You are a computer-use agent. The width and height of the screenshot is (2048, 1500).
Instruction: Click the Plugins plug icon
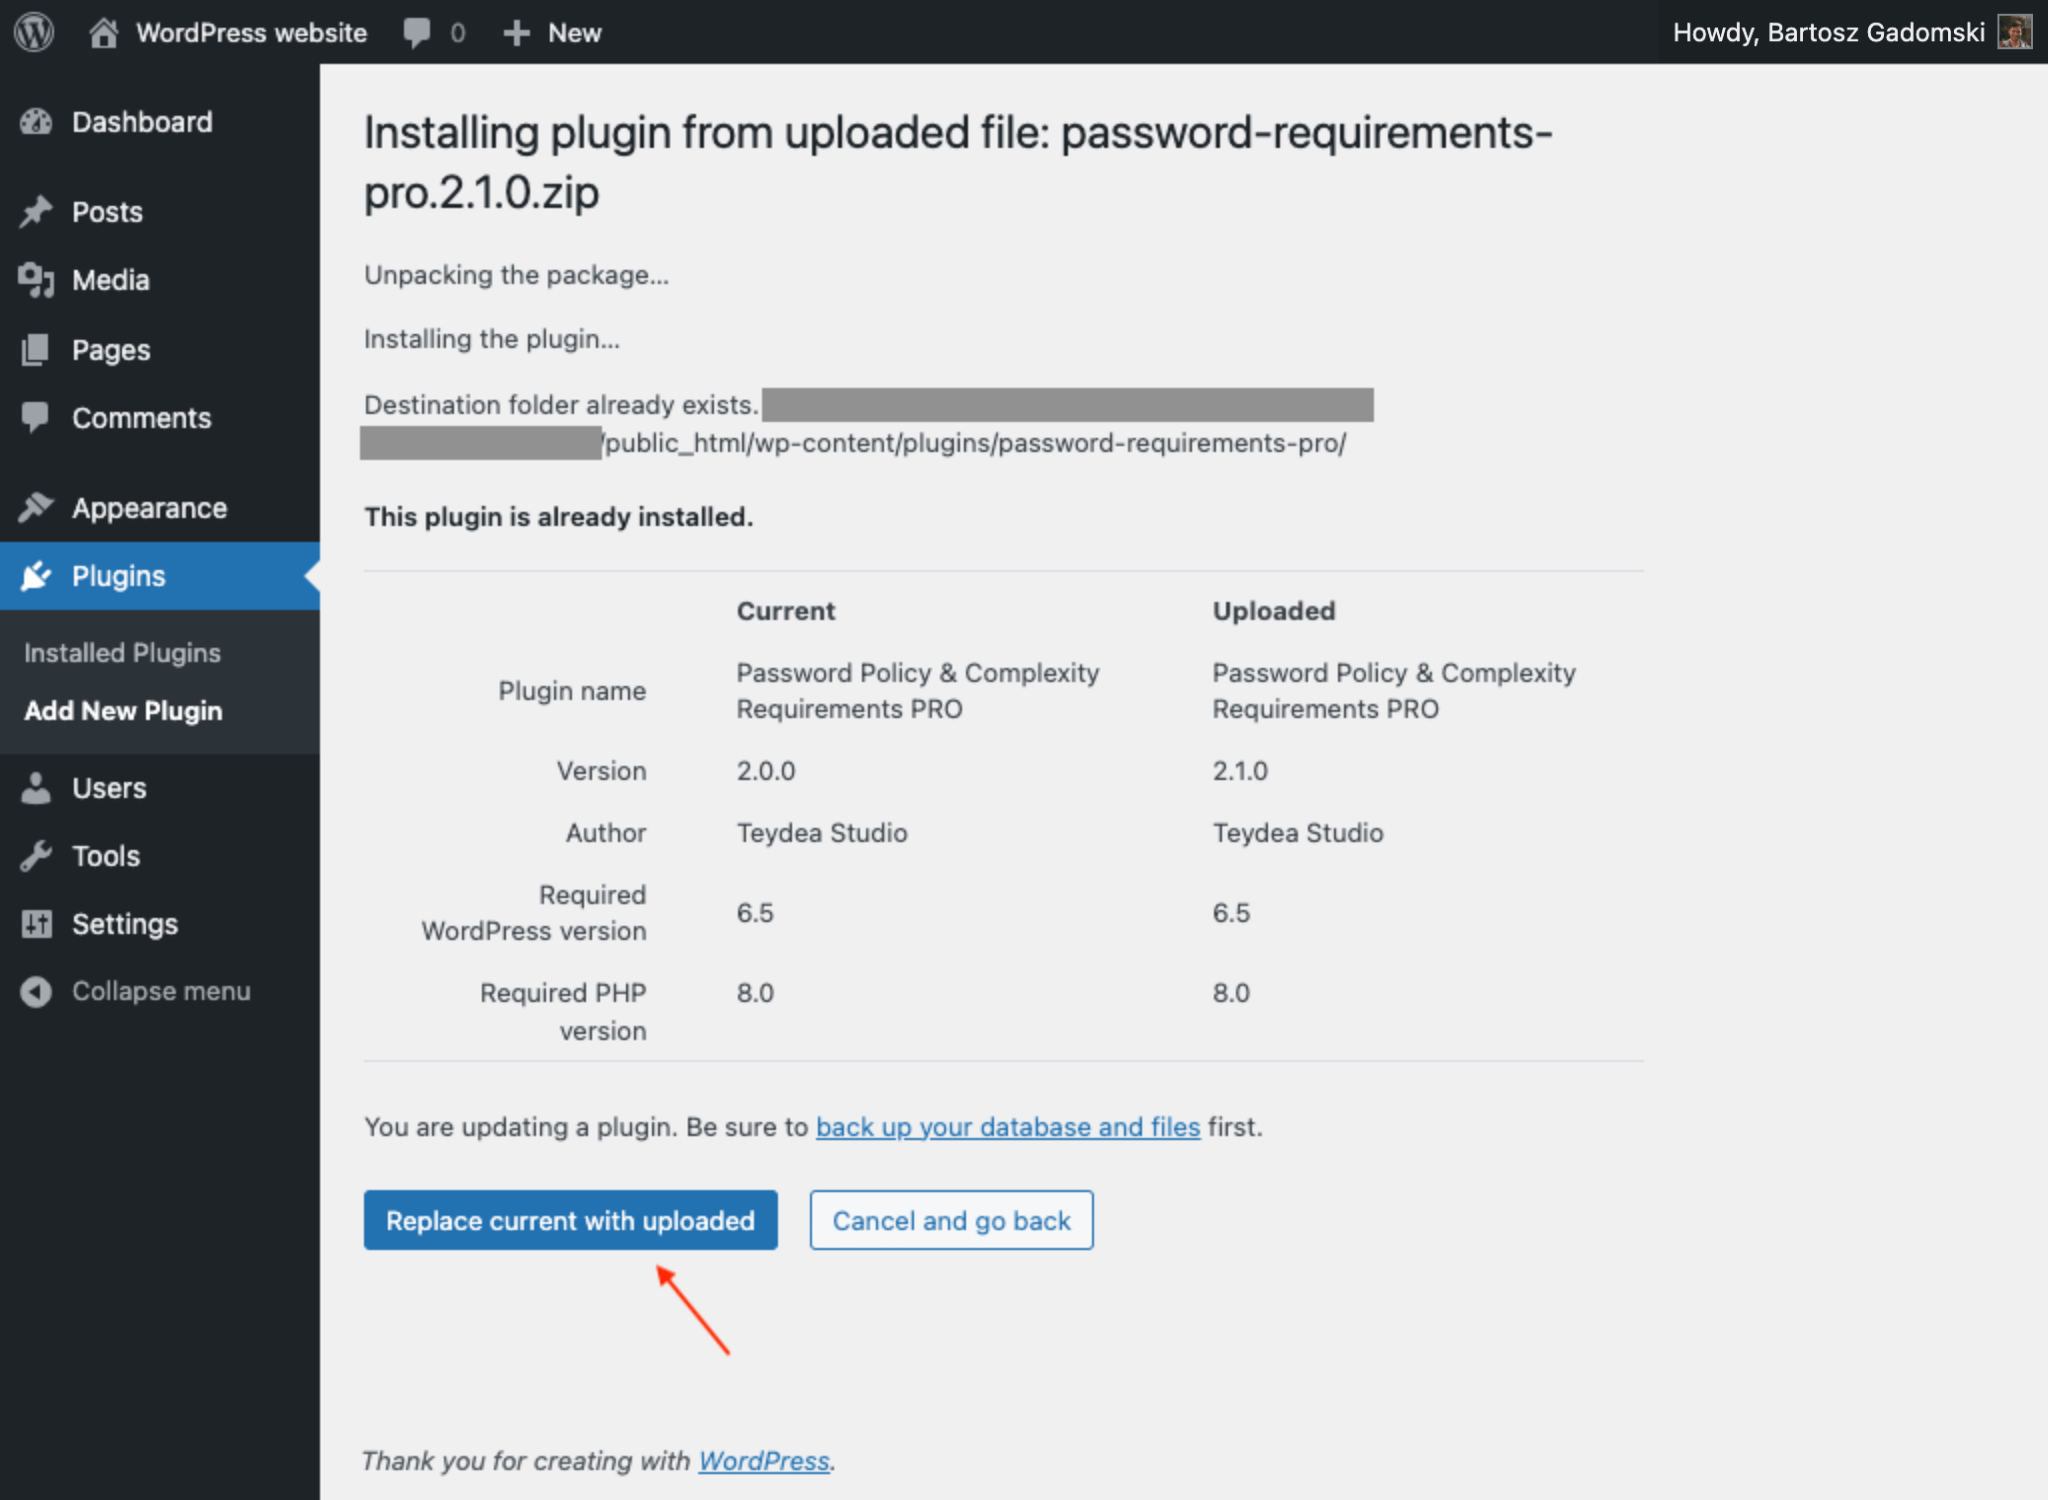[36, 576]
